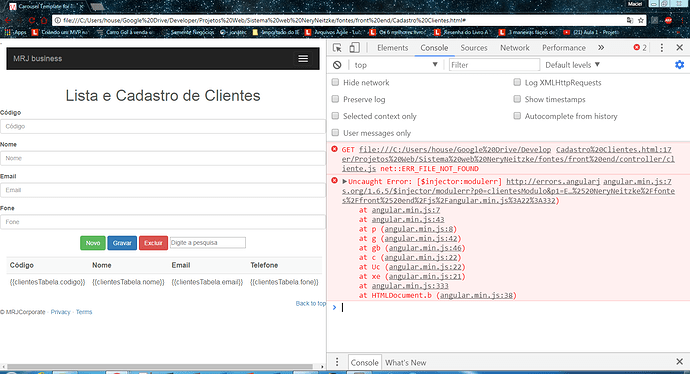The width and height of the screenshot is (690, 374).
Task: Open the top context dropdown
Action: point(396,65)
